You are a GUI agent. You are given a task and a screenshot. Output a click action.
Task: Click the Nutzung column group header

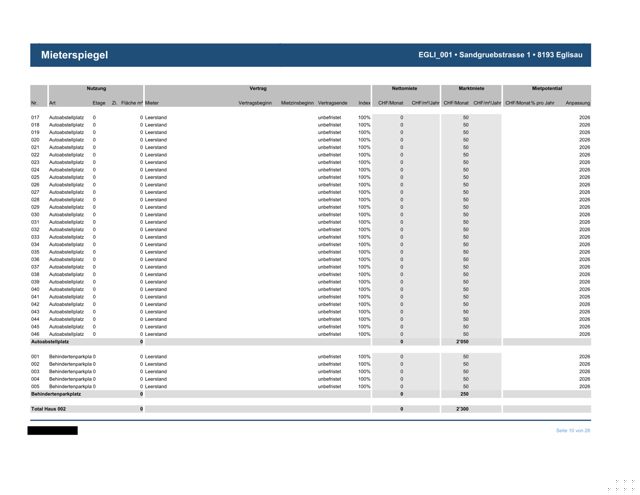pos(96,88)
